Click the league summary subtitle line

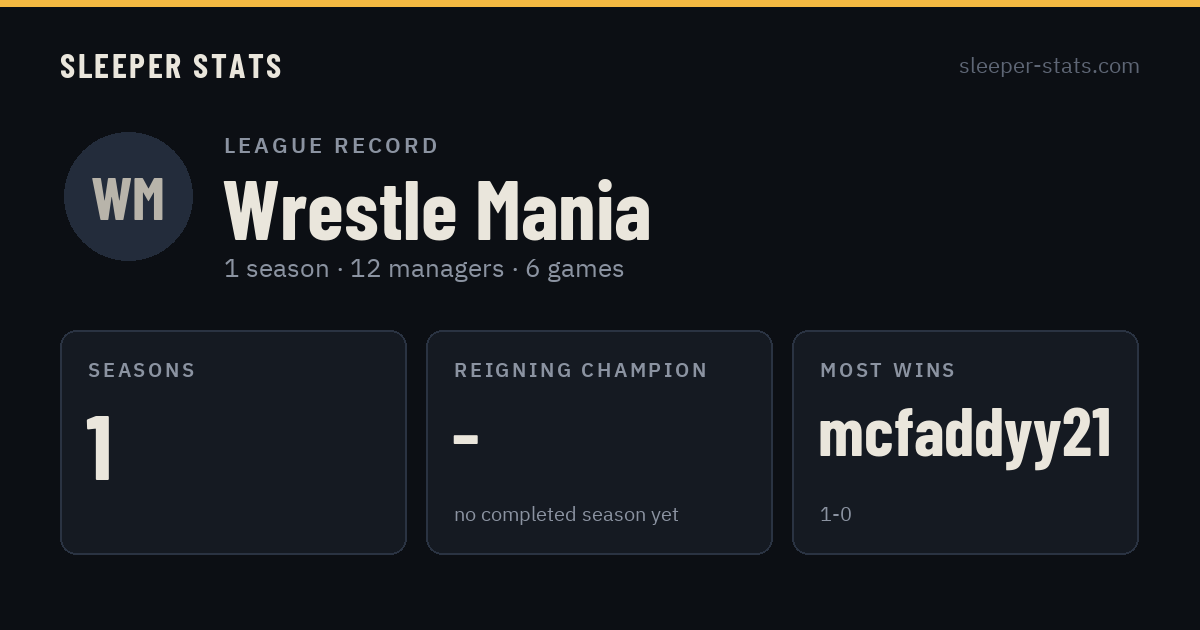424,269
